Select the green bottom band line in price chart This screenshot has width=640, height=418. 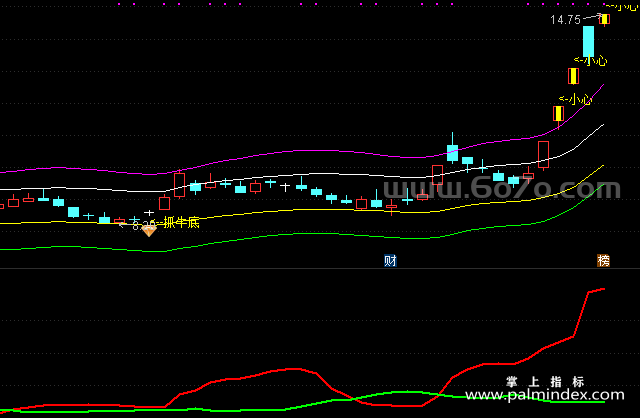[x=302, y=233]
